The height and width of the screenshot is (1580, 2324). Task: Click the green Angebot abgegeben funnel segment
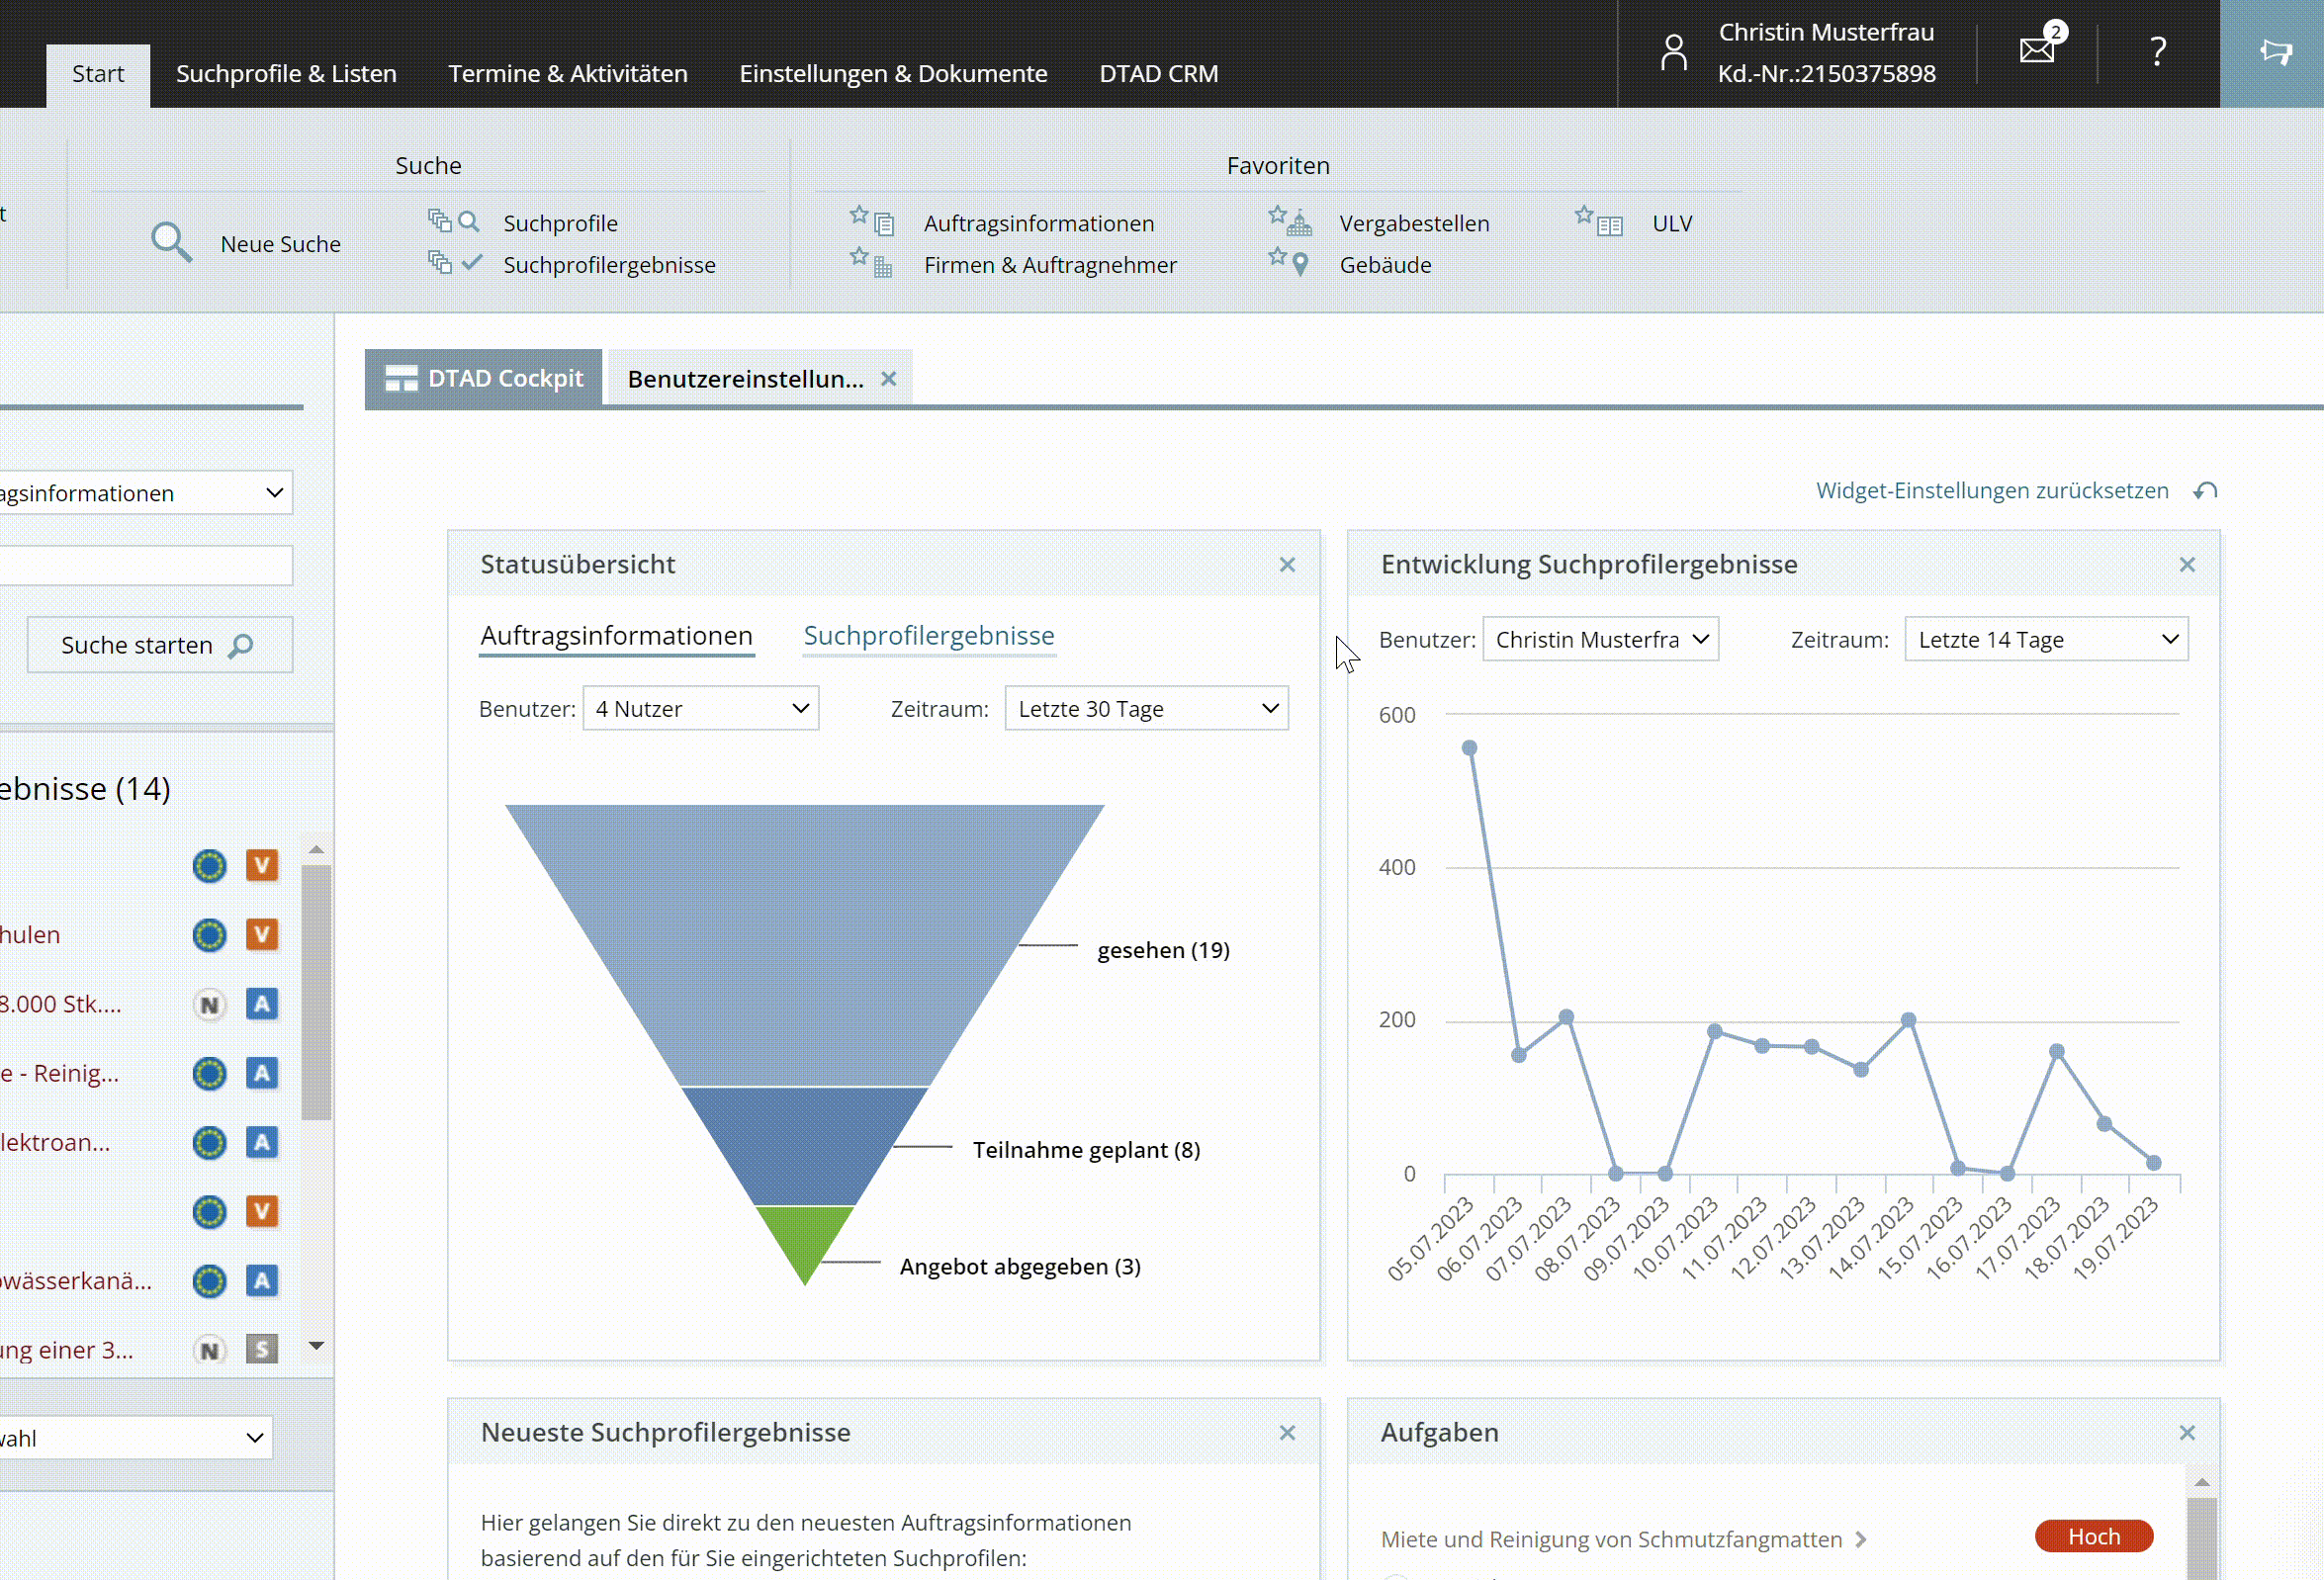tap(804, 1240)
